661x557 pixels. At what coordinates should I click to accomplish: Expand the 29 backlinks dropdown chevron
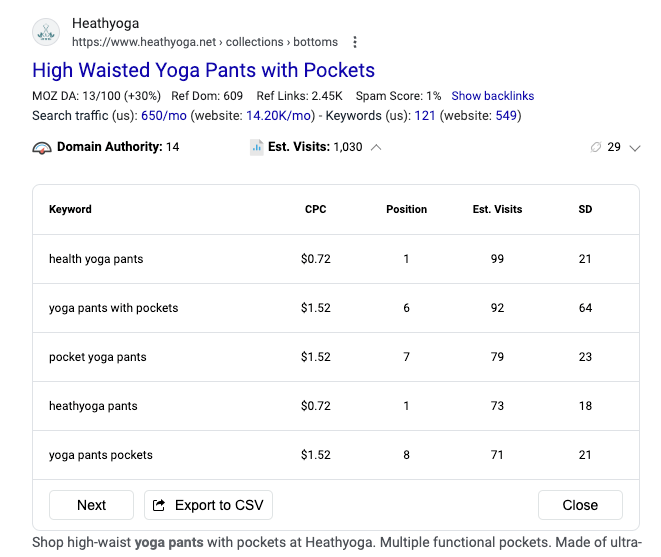point(634,148)
